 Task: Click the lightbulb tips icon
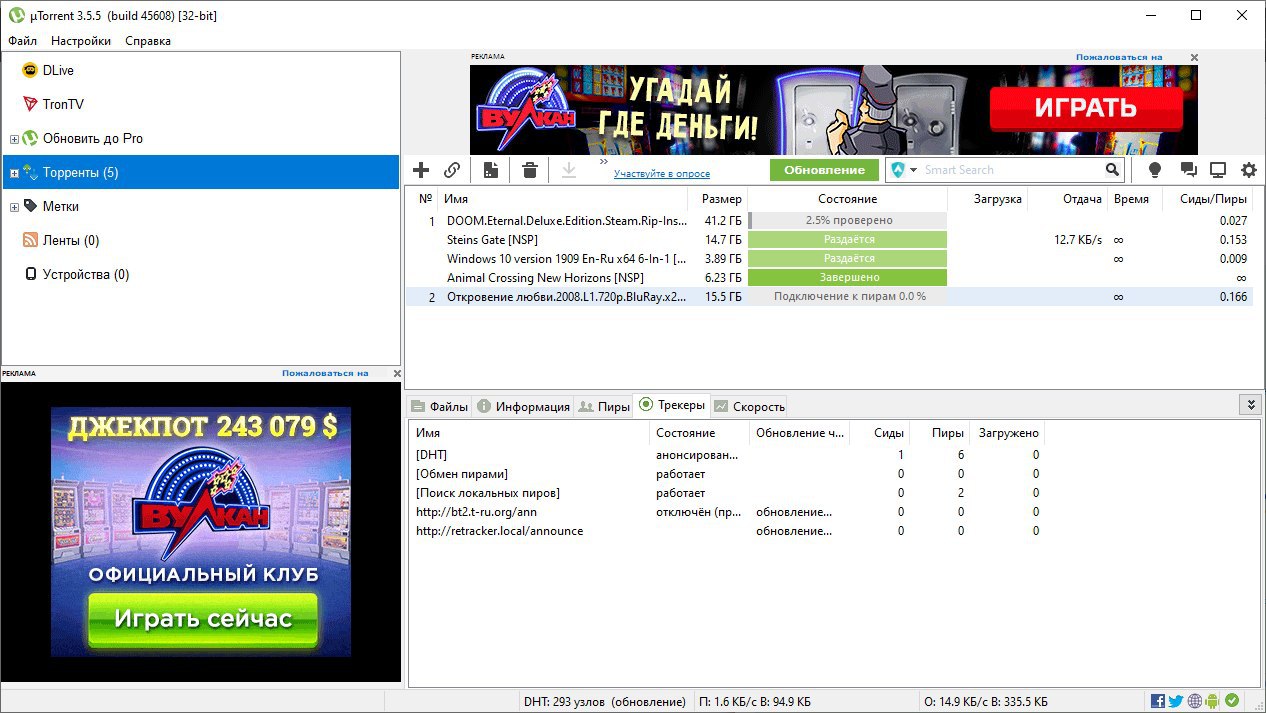click(x=1155, y=170)
